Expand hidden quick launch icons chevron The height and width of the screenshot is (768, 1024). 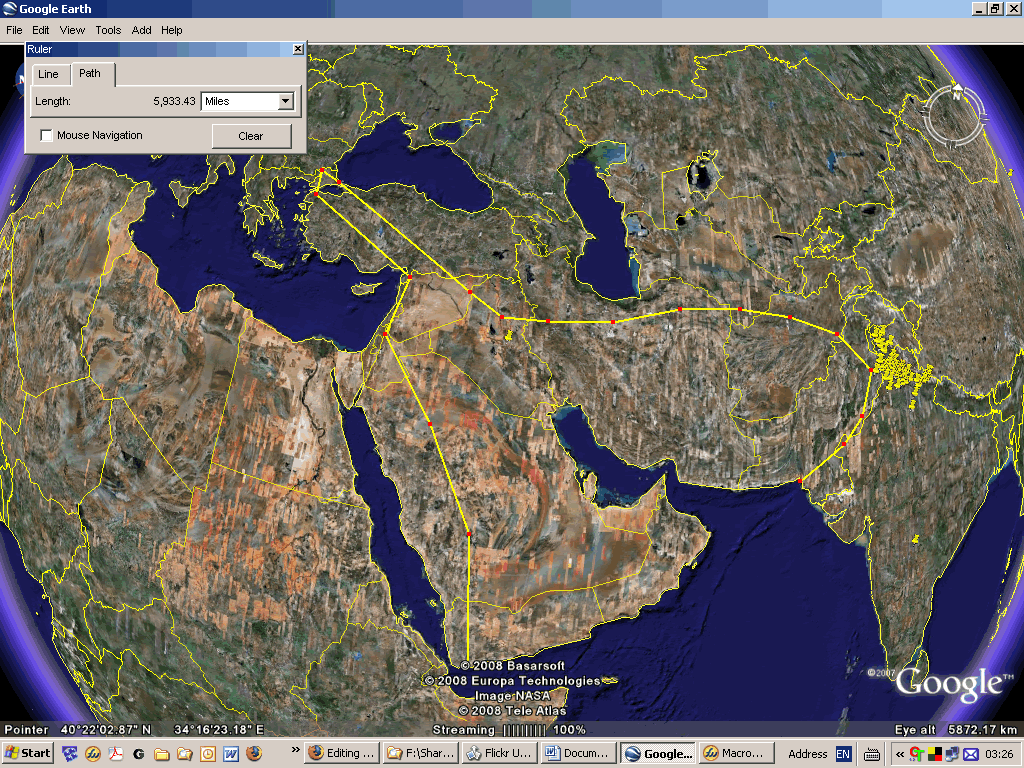[295, 750]
